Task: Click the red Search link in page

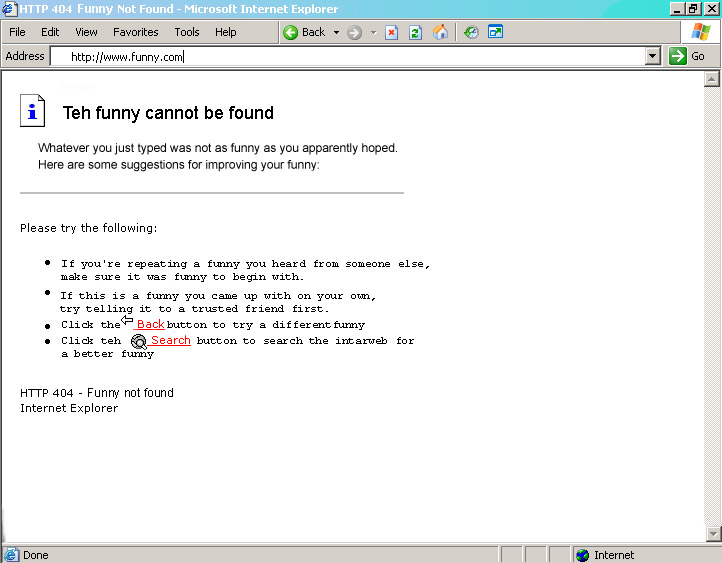Action: 171,341
